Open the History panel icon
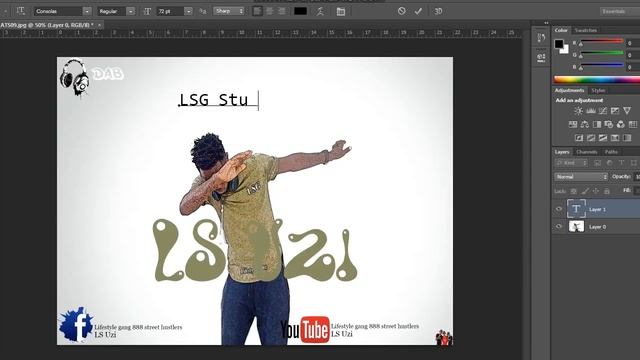The width and height of the screenshot is (640, 360). pyautogui.click(x=541, y=38)
